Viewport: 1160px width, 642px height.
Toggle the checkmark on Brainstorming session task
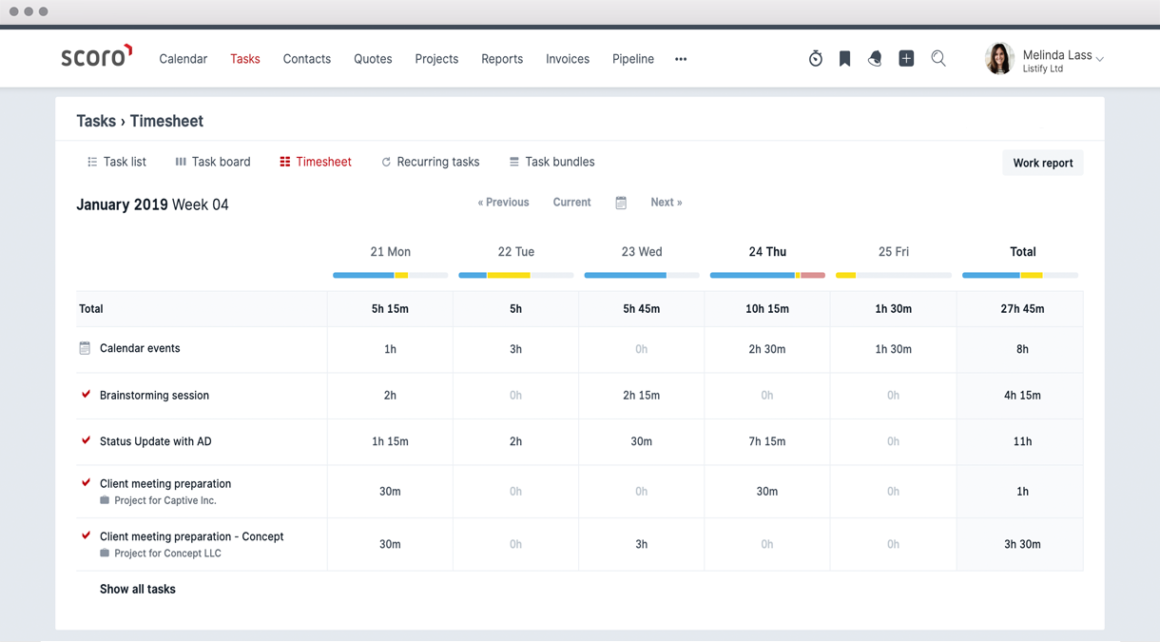85,394
